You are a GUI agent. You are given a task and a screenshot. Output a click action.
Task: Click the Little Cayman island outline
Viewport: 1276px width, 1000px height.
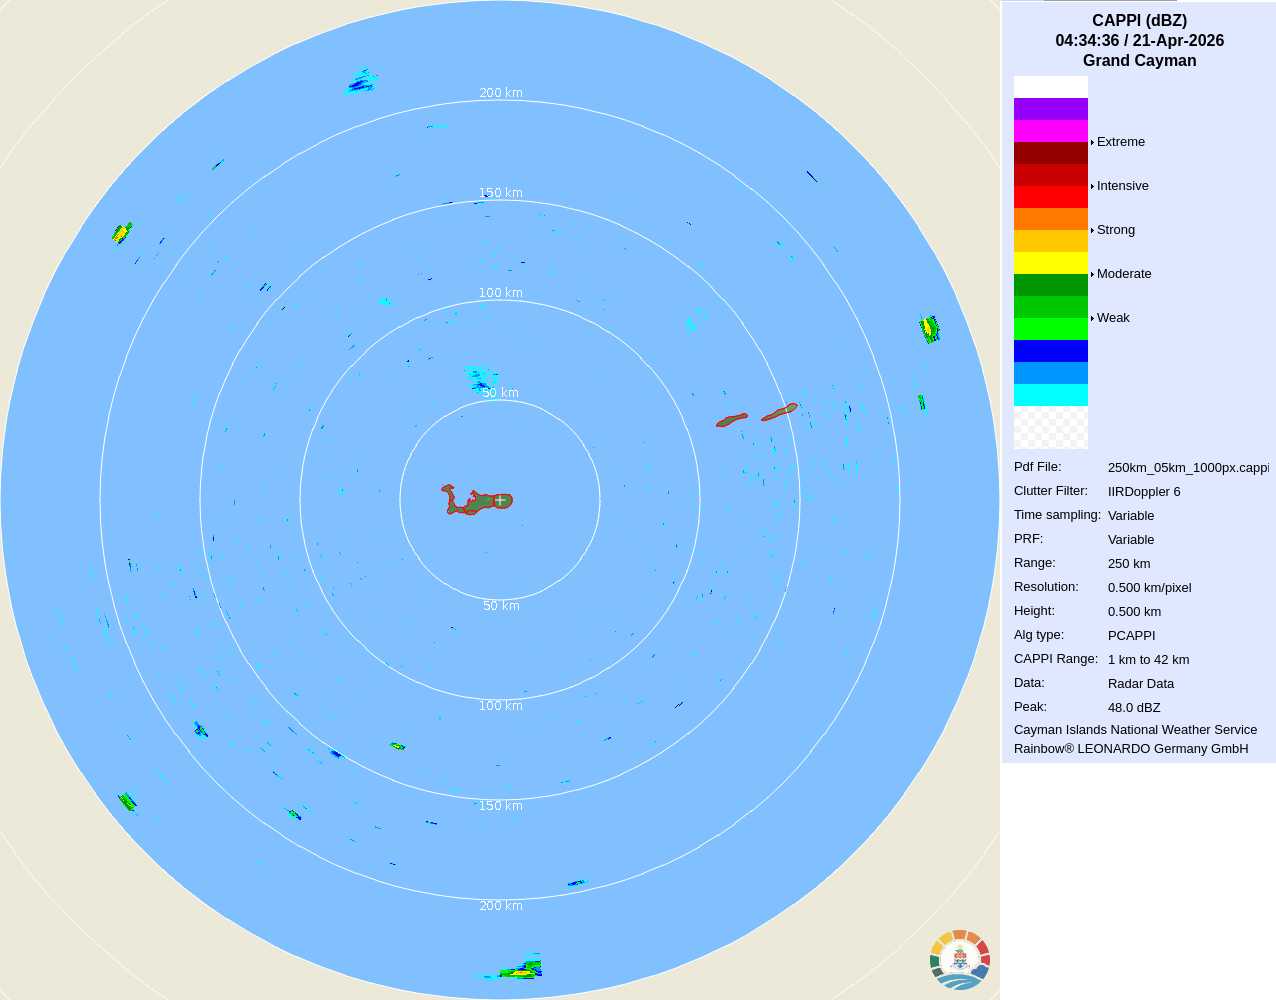[x=732, y=420]
